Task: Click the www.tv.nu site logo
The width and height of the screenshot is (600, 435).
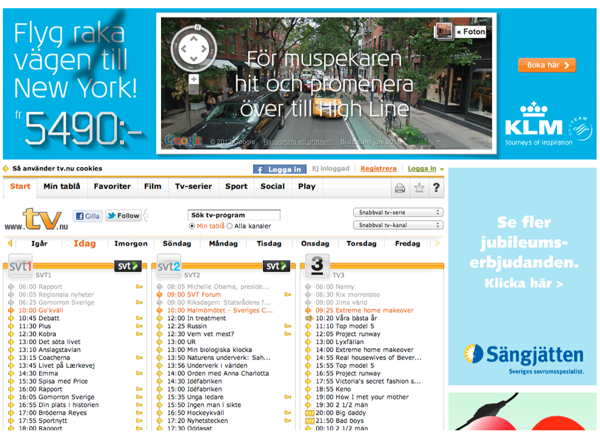Action: (36, 219)
